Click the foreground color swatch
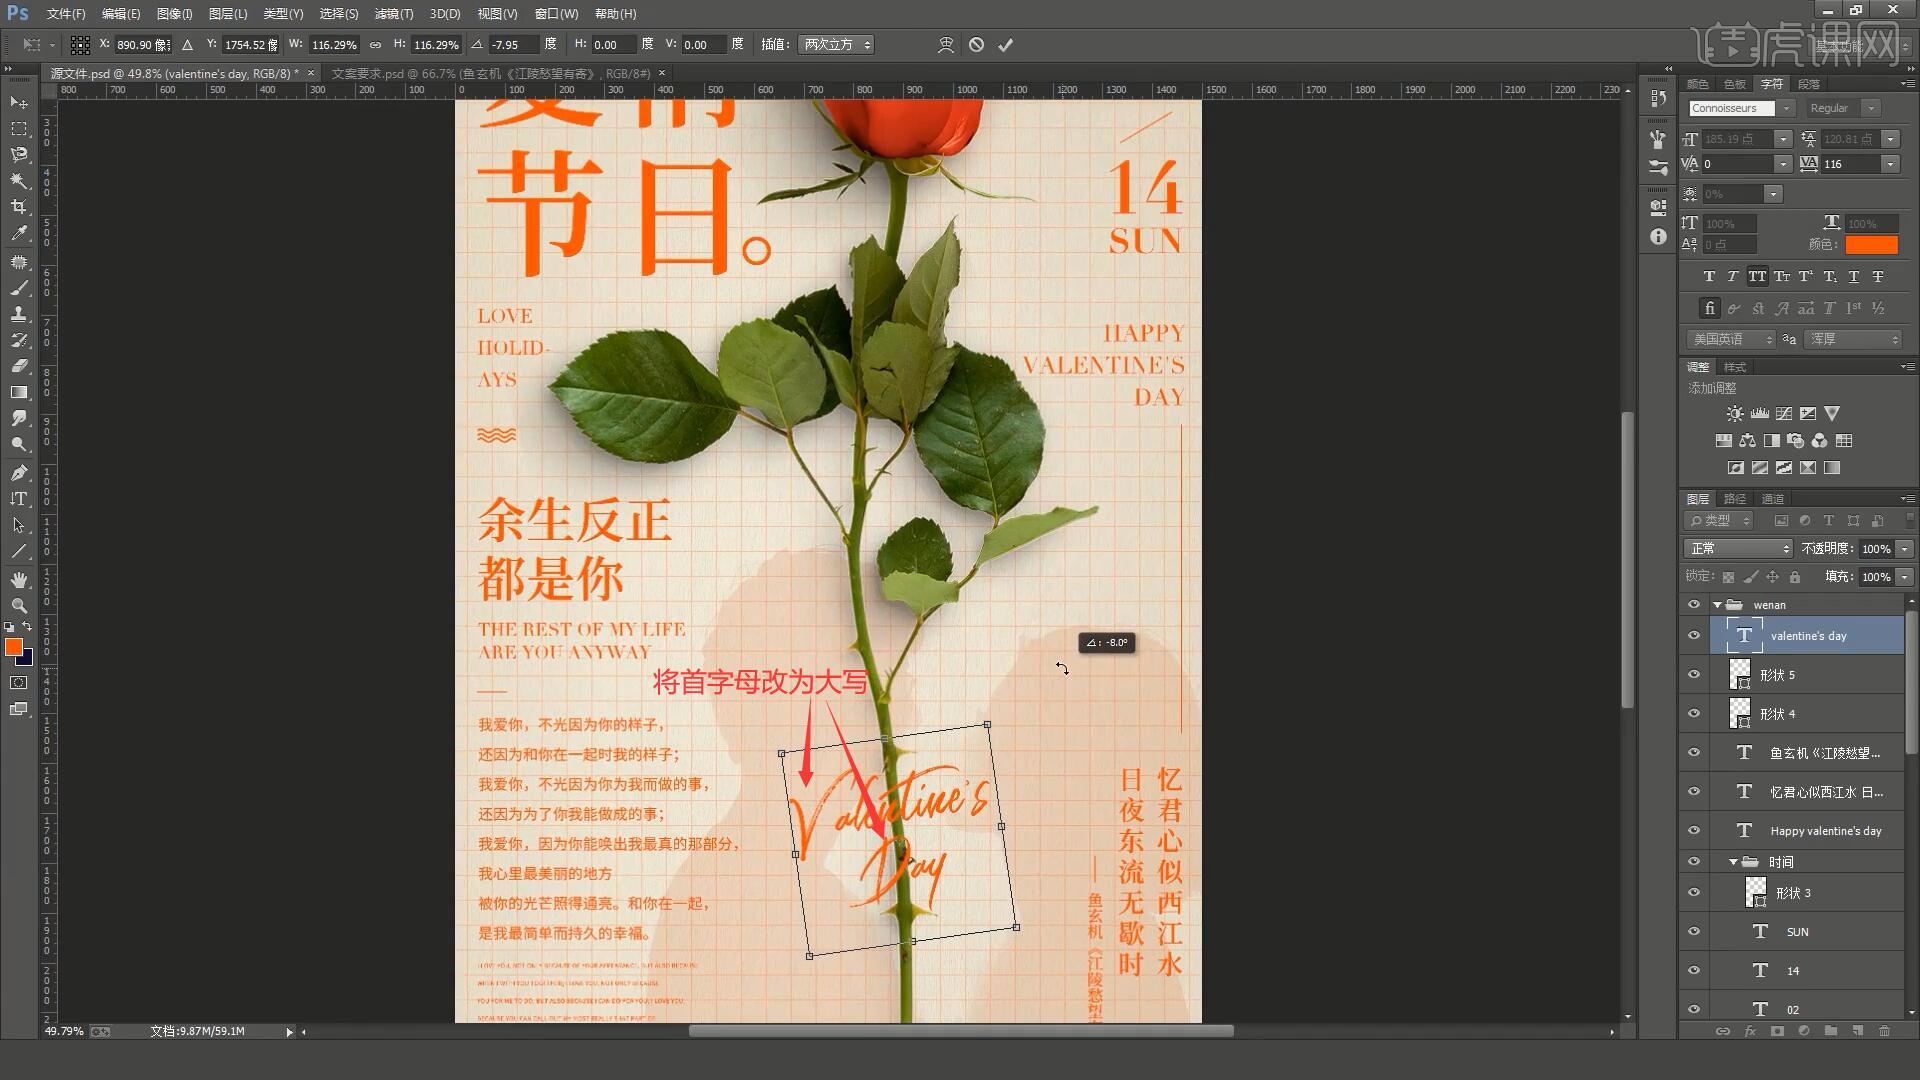 pos(14,648)
